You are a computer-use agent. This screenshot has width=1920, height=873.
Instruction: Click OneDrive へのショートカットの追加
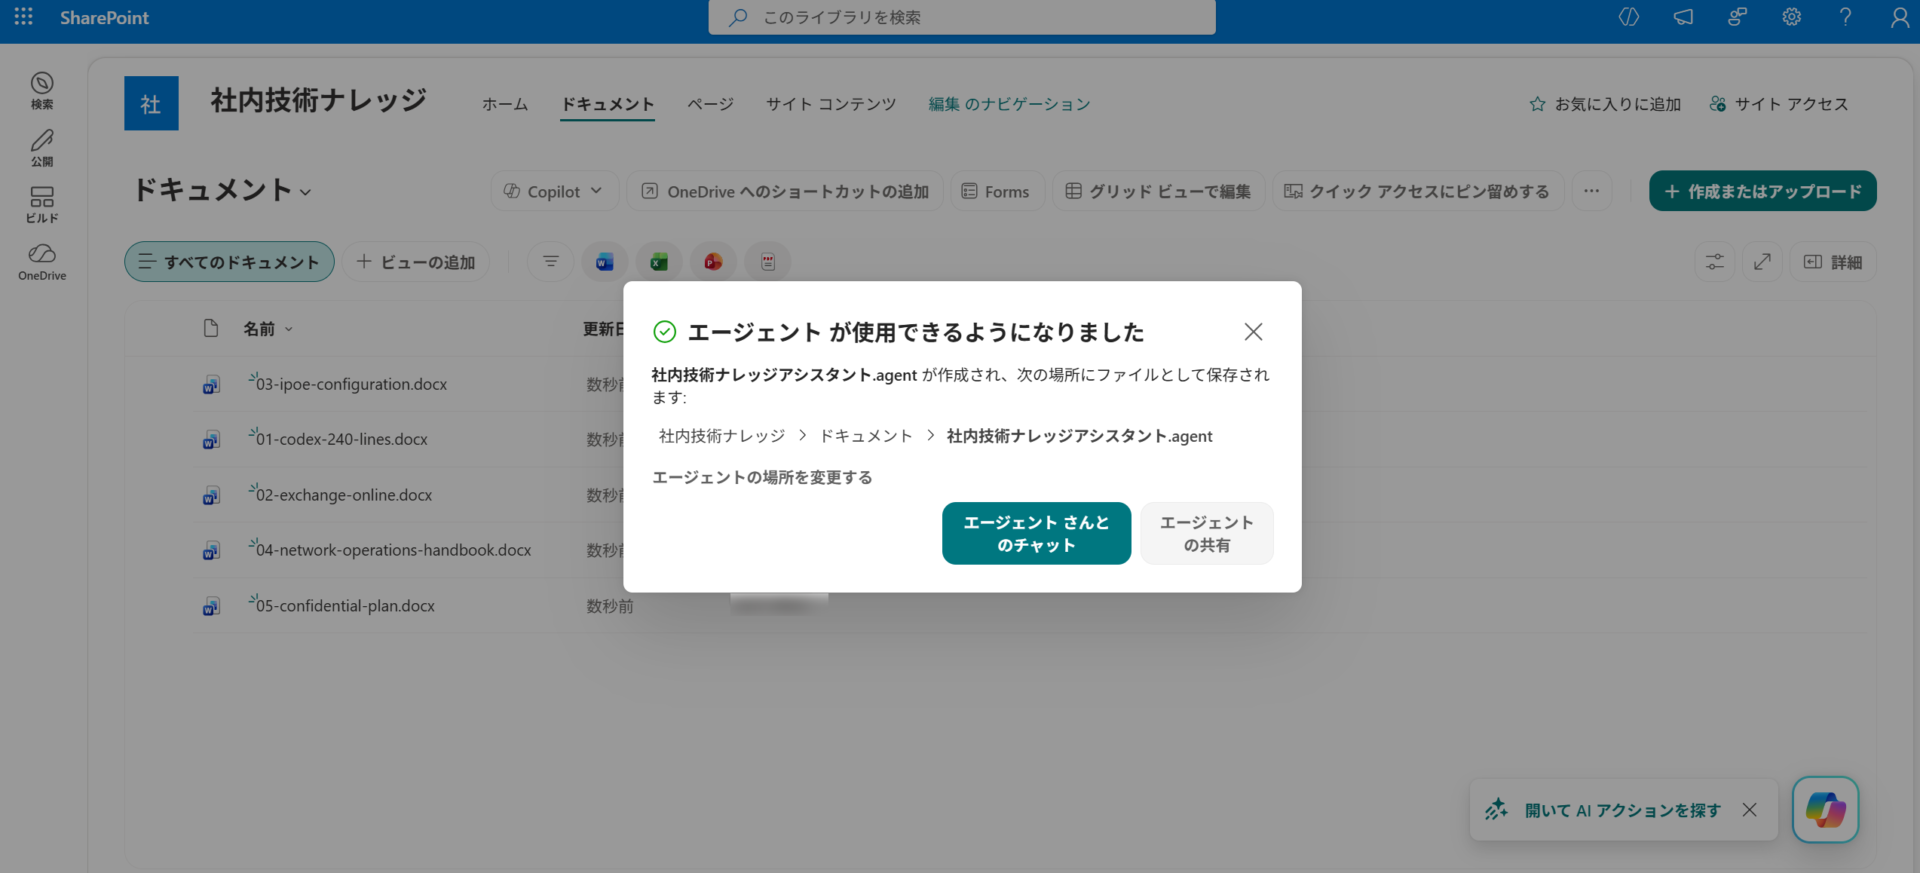tap(785, 191)
